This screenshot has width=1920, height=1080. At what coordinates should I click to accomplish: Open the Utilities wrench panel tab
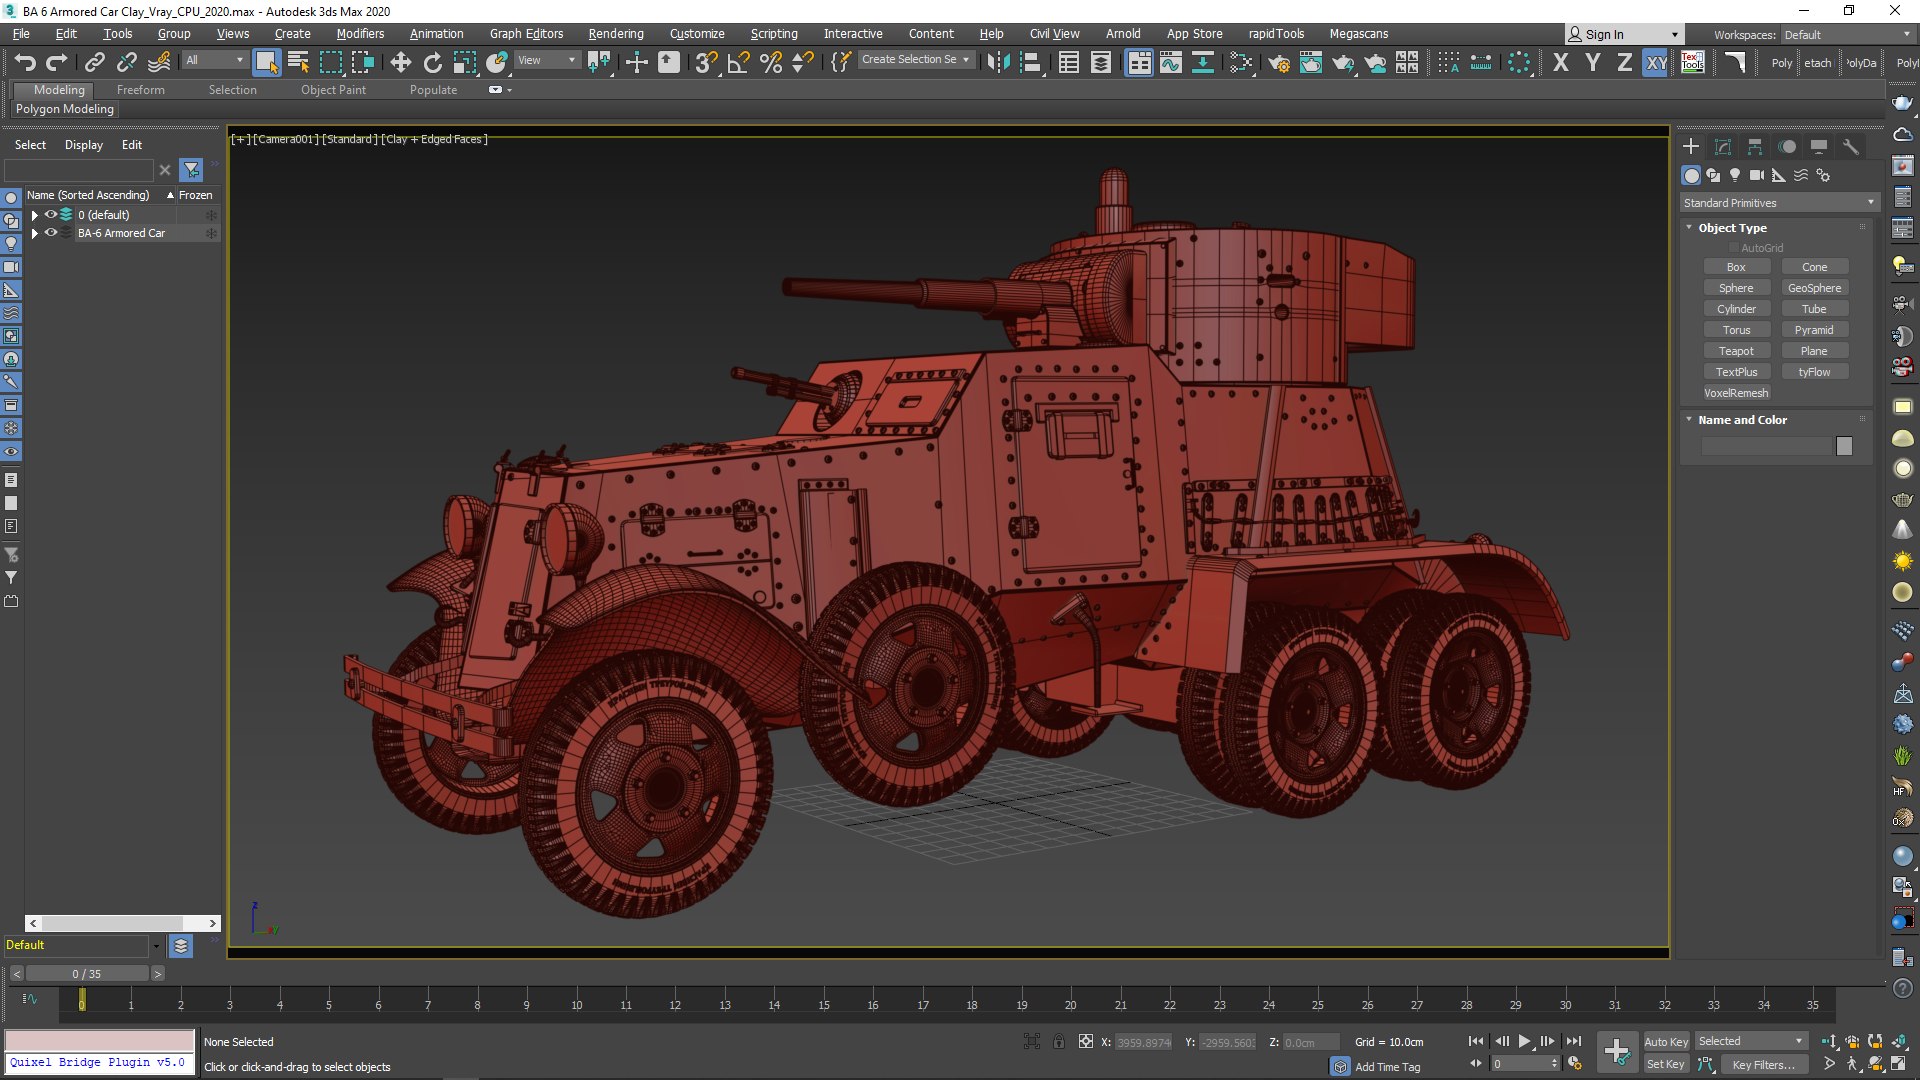1851,146
